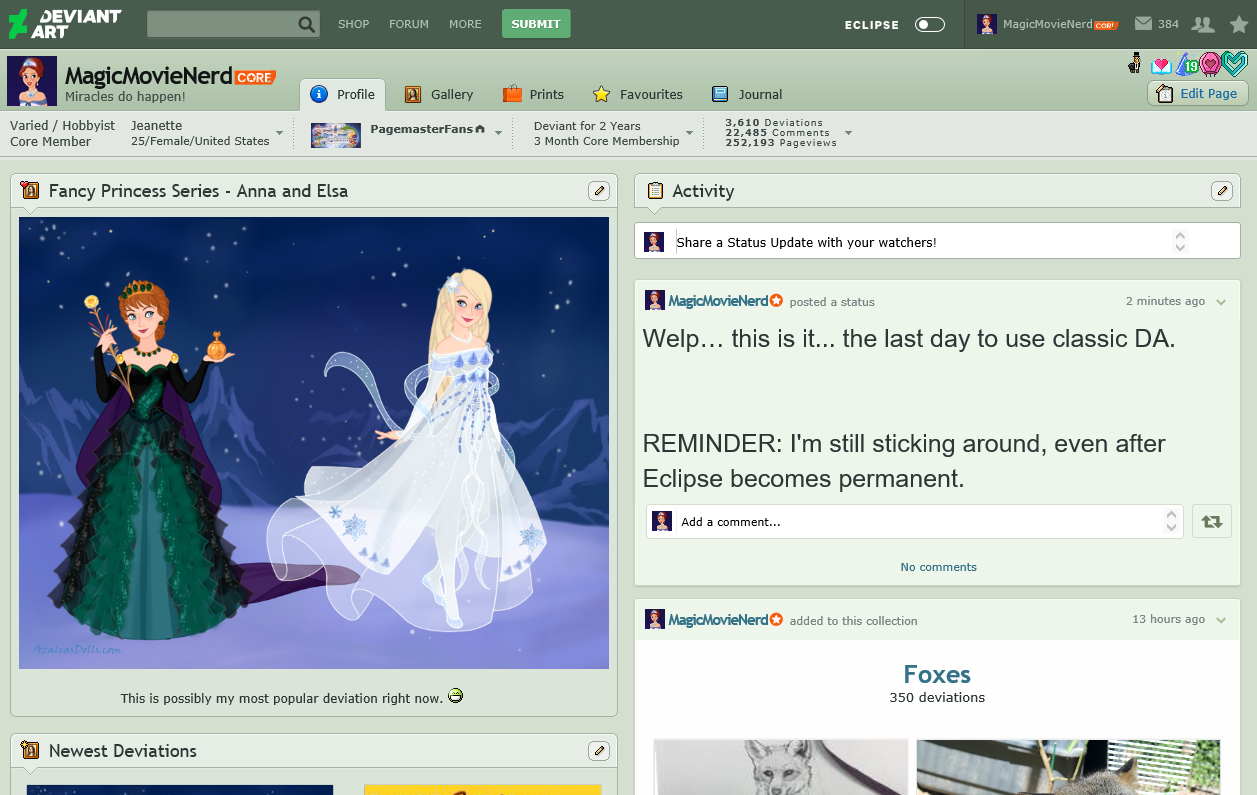Click the author avatar on the status post
1257x795 pixels.
654,300
